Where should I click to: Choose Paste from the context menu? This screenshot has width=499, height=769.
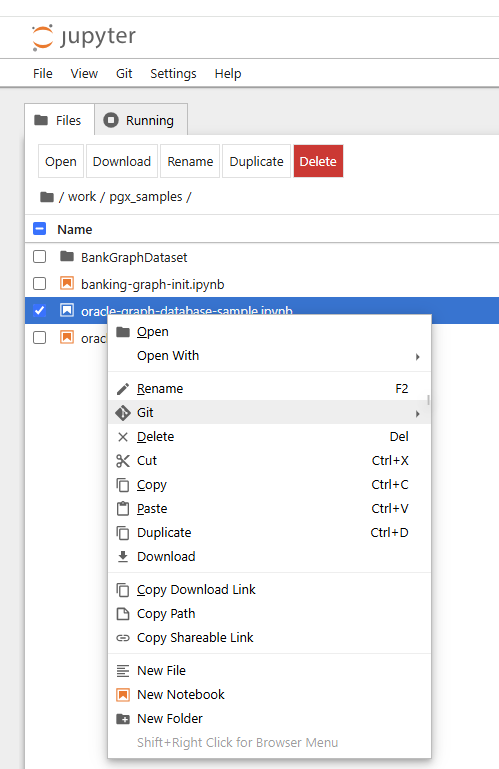pos(269,509)
